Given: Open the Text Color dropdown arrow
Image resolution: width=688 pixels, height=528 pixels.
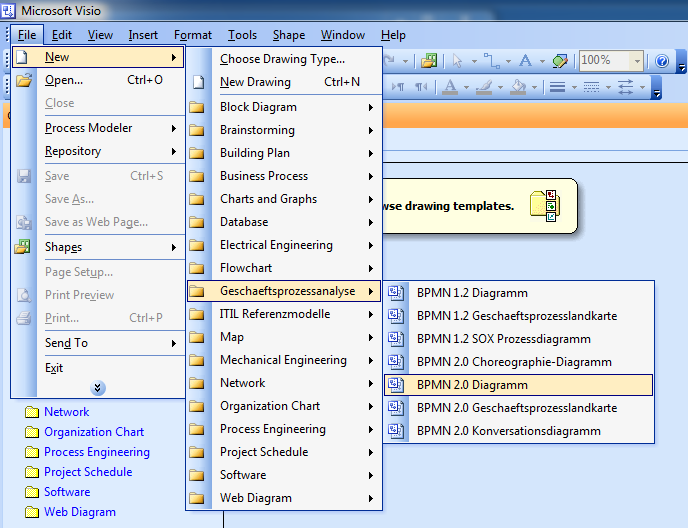Looking at the screenshot, I should coord(466,87).
